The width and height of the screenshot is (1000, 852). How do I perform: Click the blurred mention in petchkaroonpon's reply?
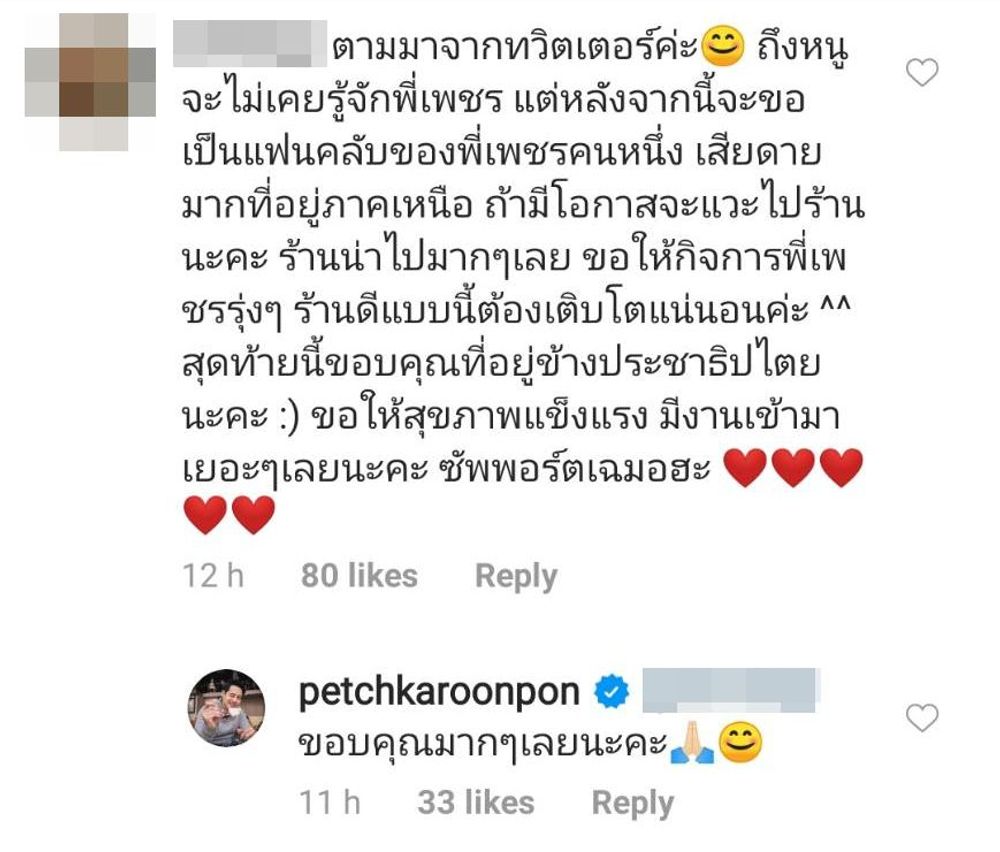[x=731, y=690]
